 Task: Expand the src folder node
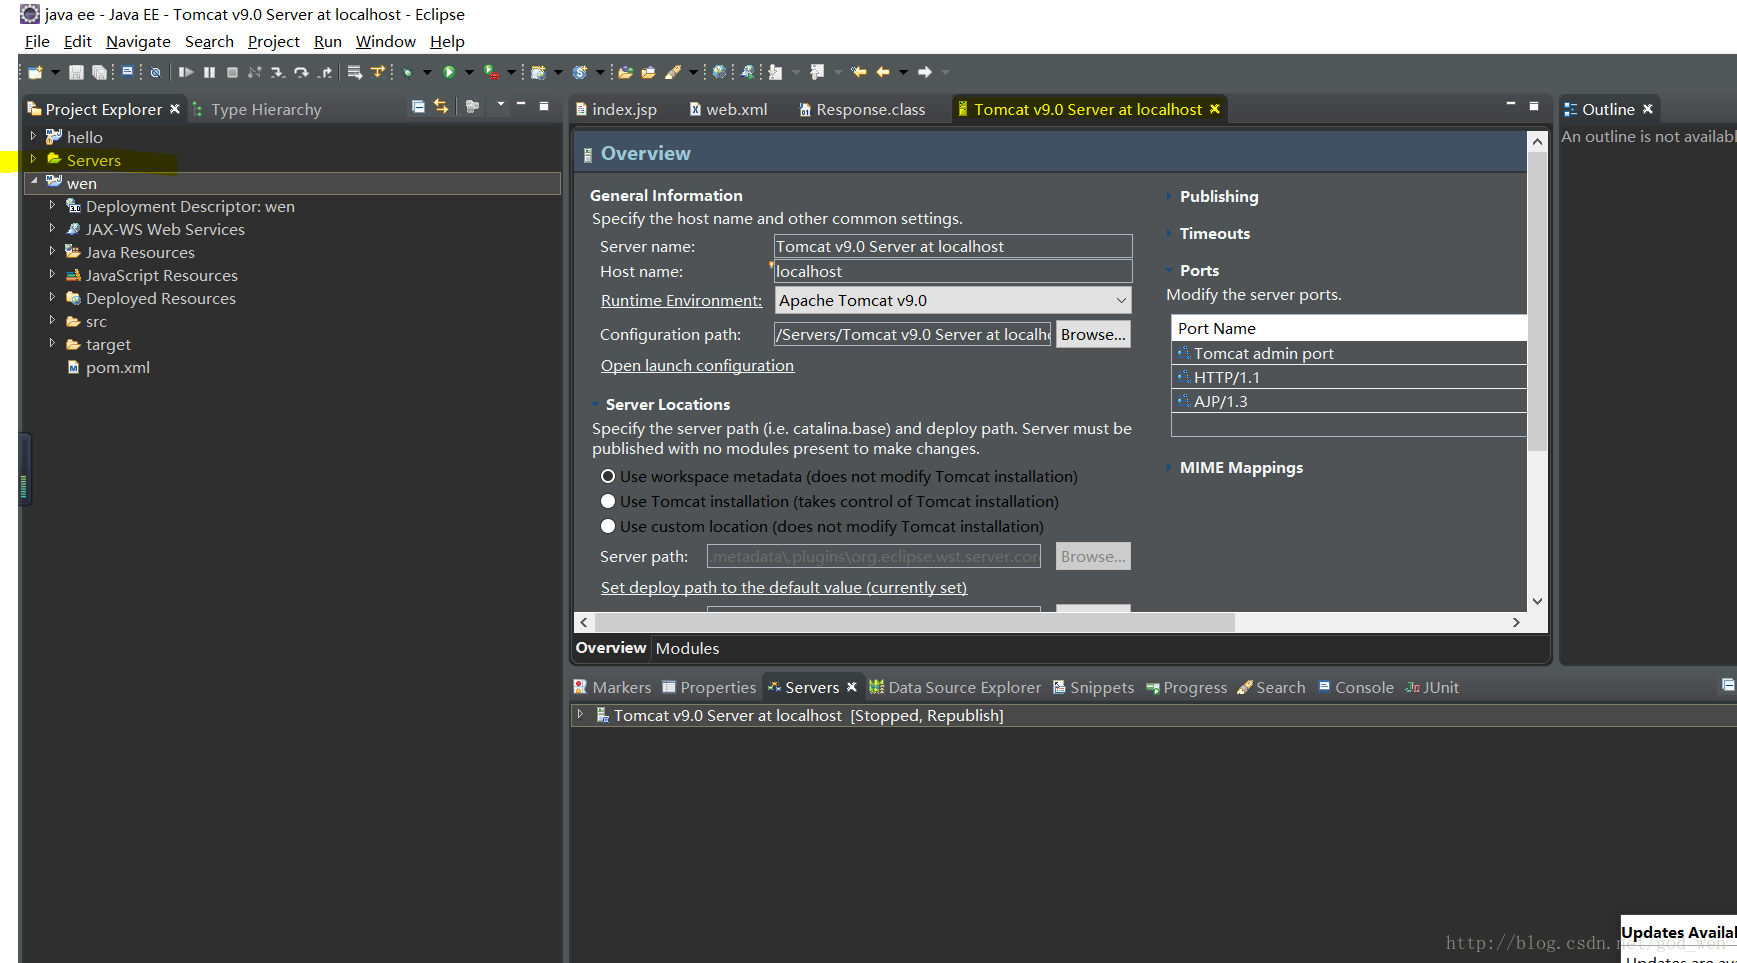52,320
